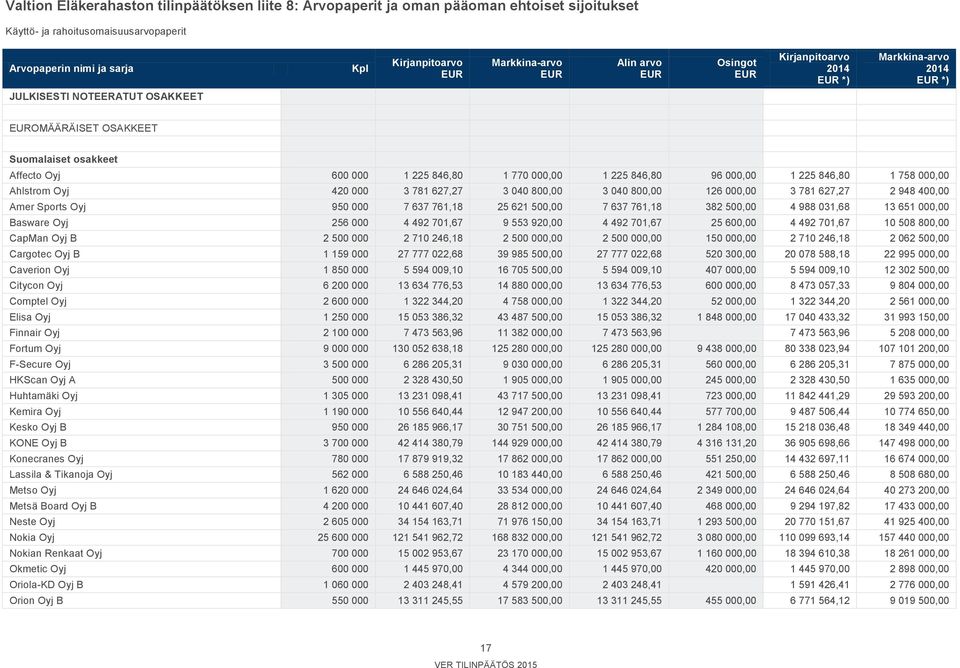Click Elisa's dividend value '1 848 000,00'
The image size is (960, 668).
click(726, 317)
